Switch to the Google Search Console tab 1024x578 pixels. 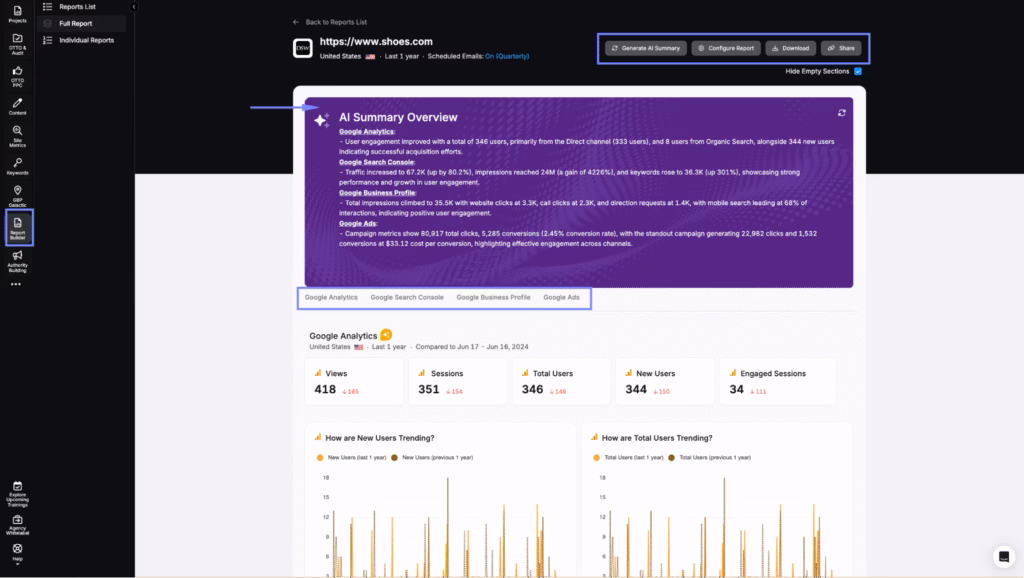click(x=407, y=297)
